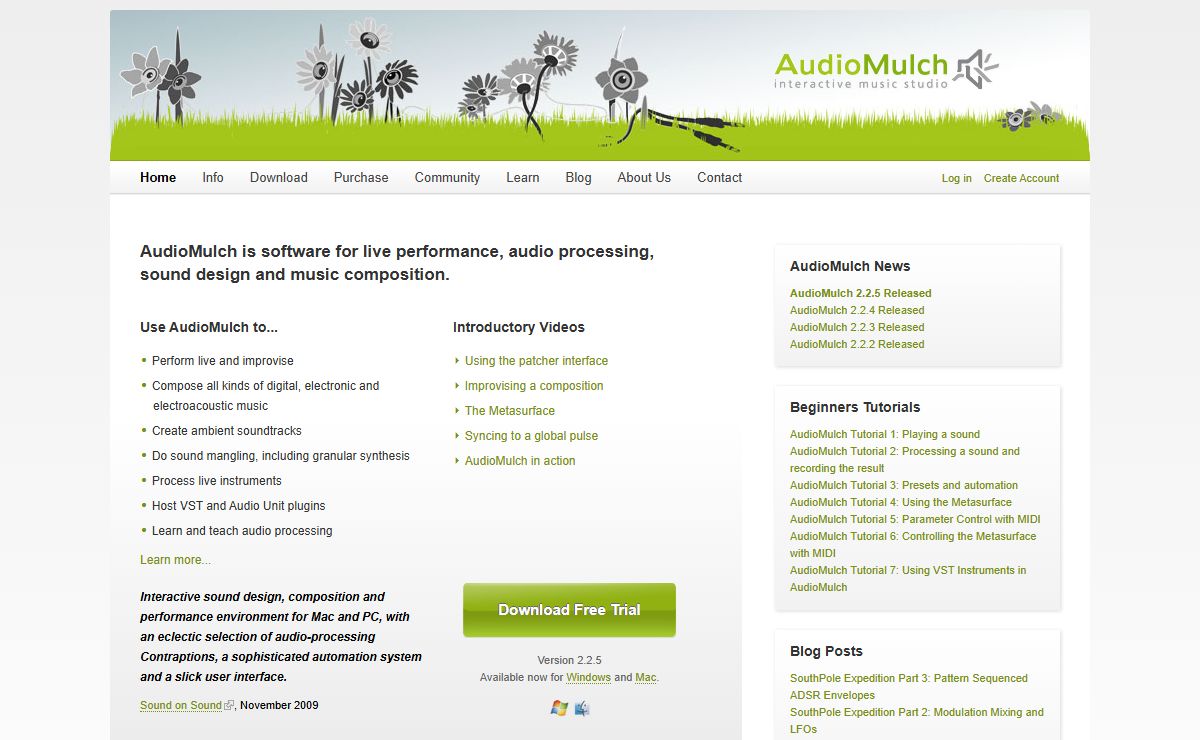Screen dimensions: 1200x740
Task: Go to the Download menu item
Action: point(279,178)
